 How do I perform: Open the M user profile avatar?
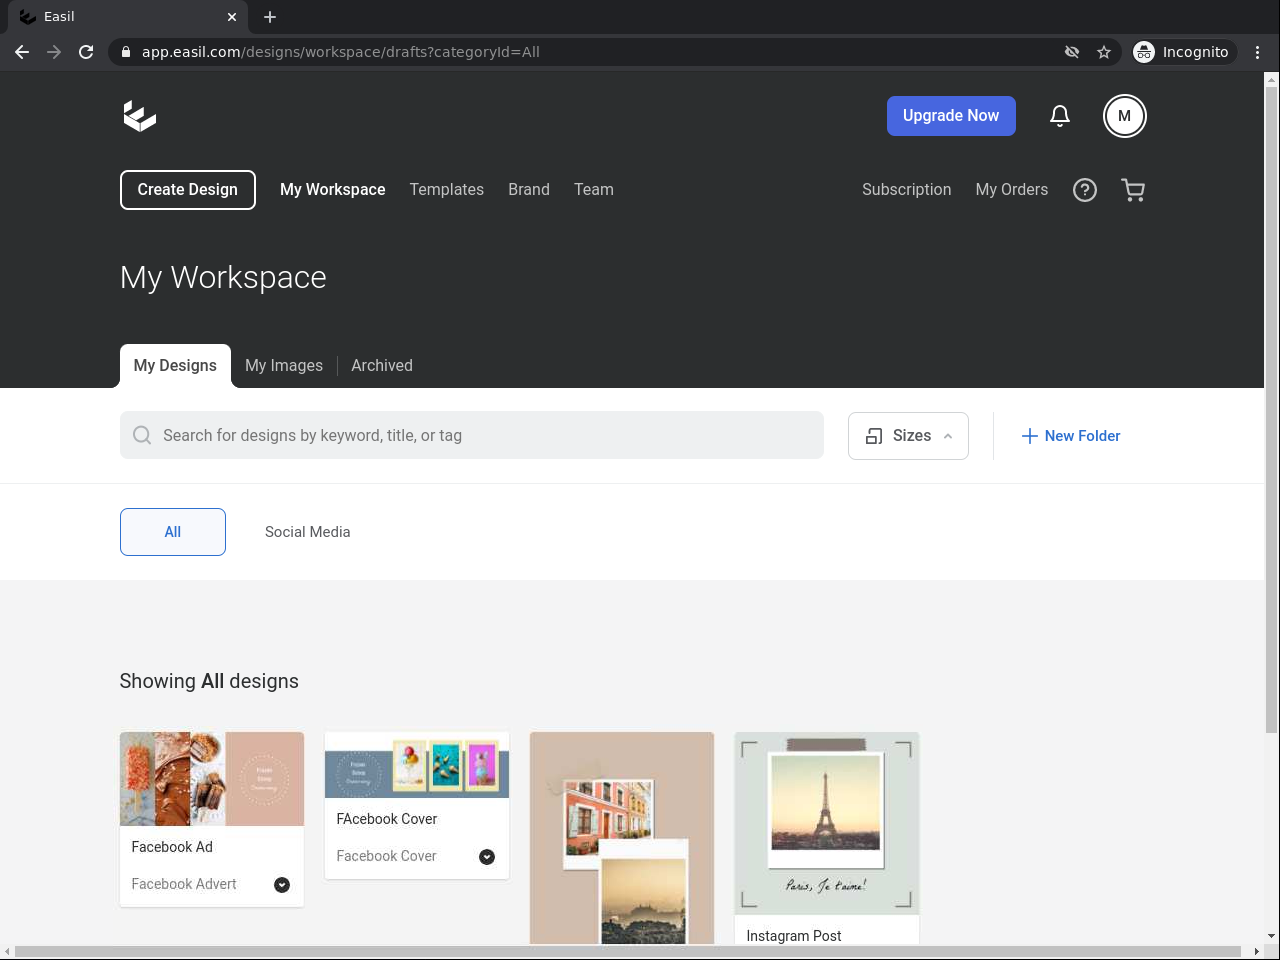[x=1125, y=116]
